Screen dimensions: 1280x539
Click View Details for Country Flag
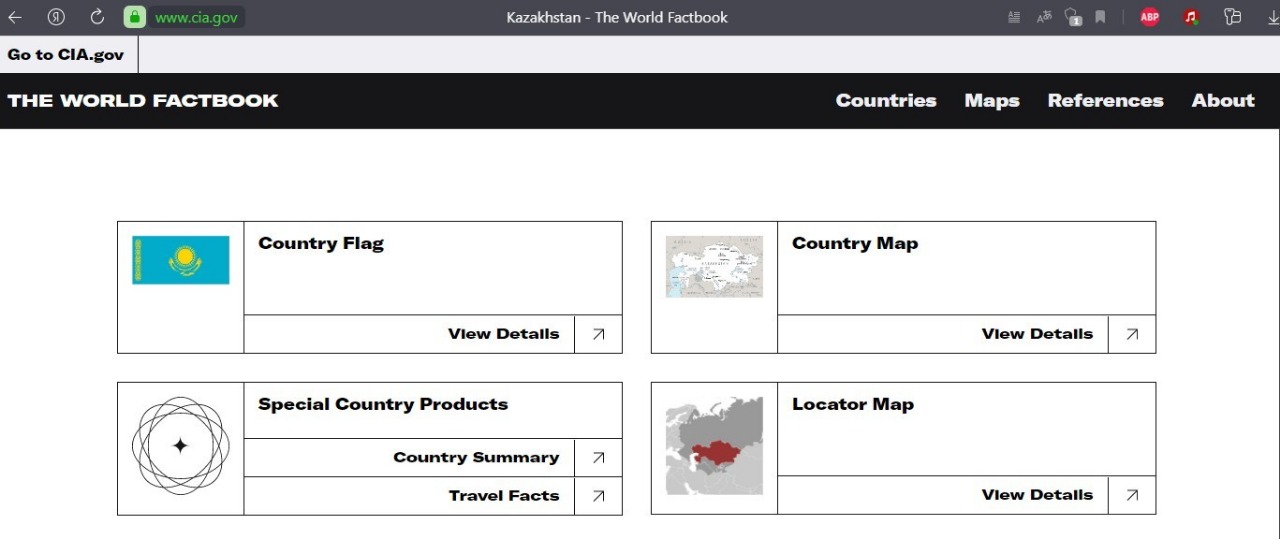click(x=503, y=334)
